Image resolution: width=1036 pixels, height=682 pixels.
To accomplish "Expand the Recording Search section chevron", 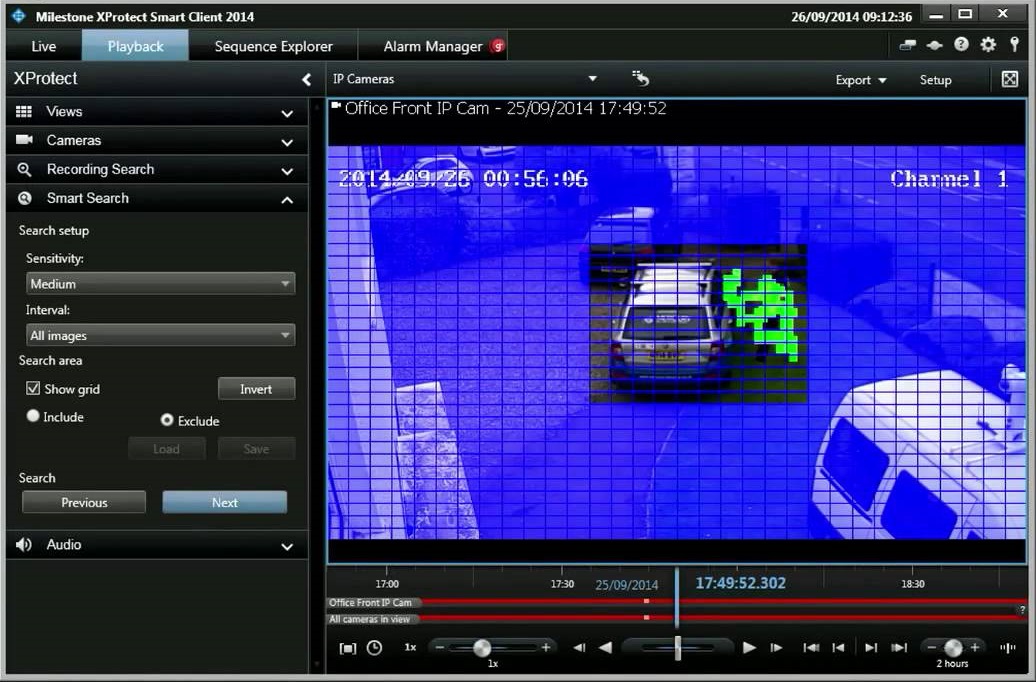I will click(287, 172).
